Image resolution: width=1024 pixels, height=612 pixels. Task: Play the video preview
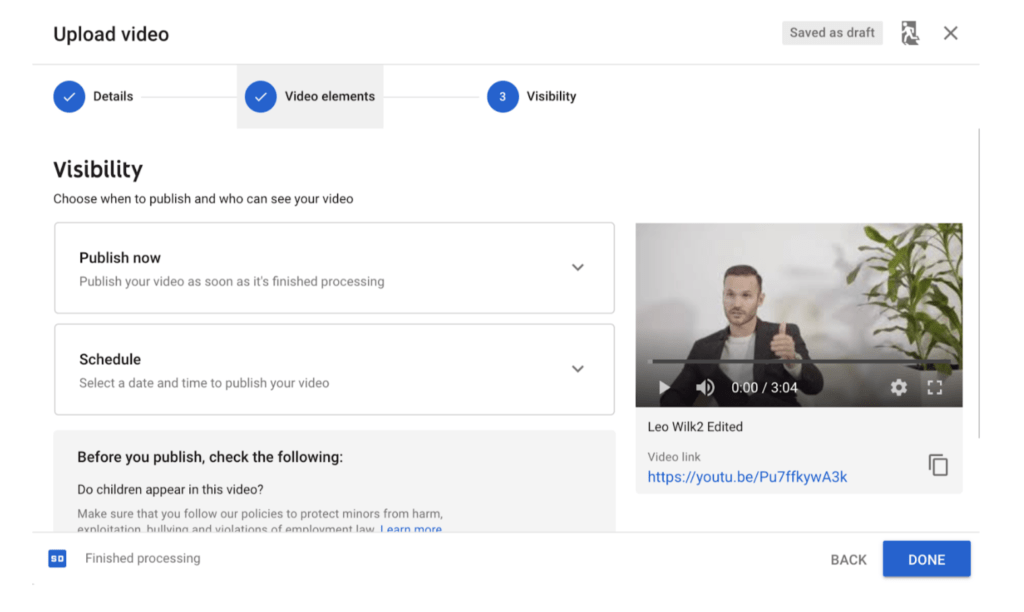(x=664, y=387)
